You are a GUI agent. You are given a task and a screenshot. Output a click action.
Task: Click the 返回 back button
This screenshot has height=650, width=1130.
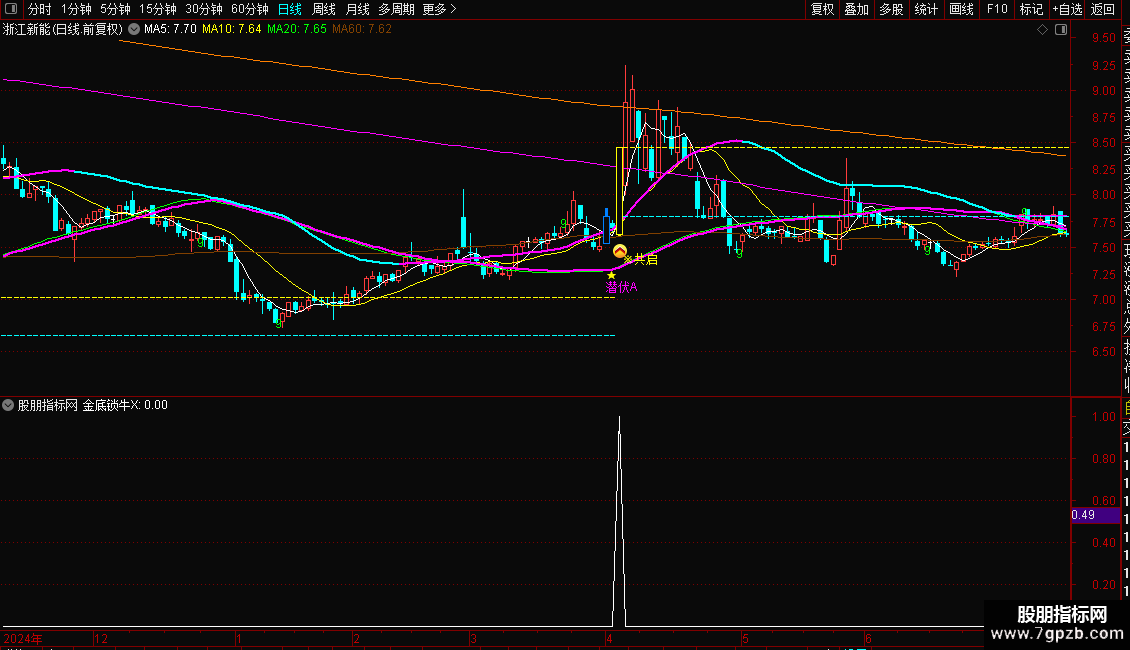1103,9
